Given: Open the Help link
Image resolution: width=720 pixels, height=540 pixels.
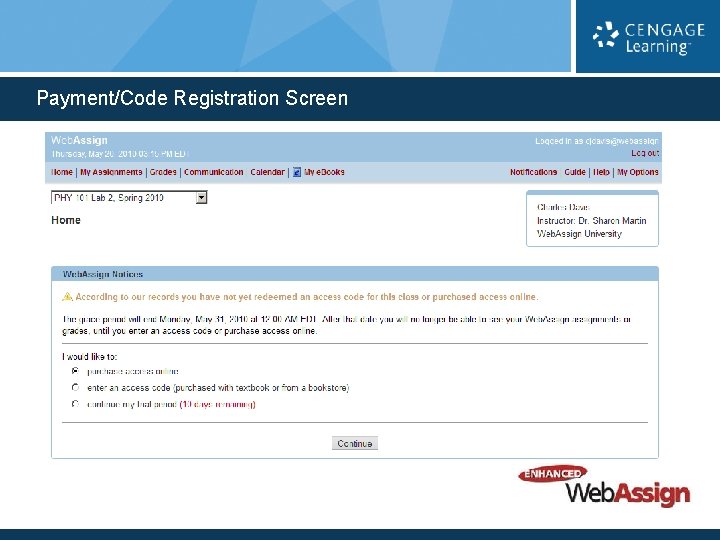Looking at the screenshot, I should pyautogui.click(x=602, y=172).
